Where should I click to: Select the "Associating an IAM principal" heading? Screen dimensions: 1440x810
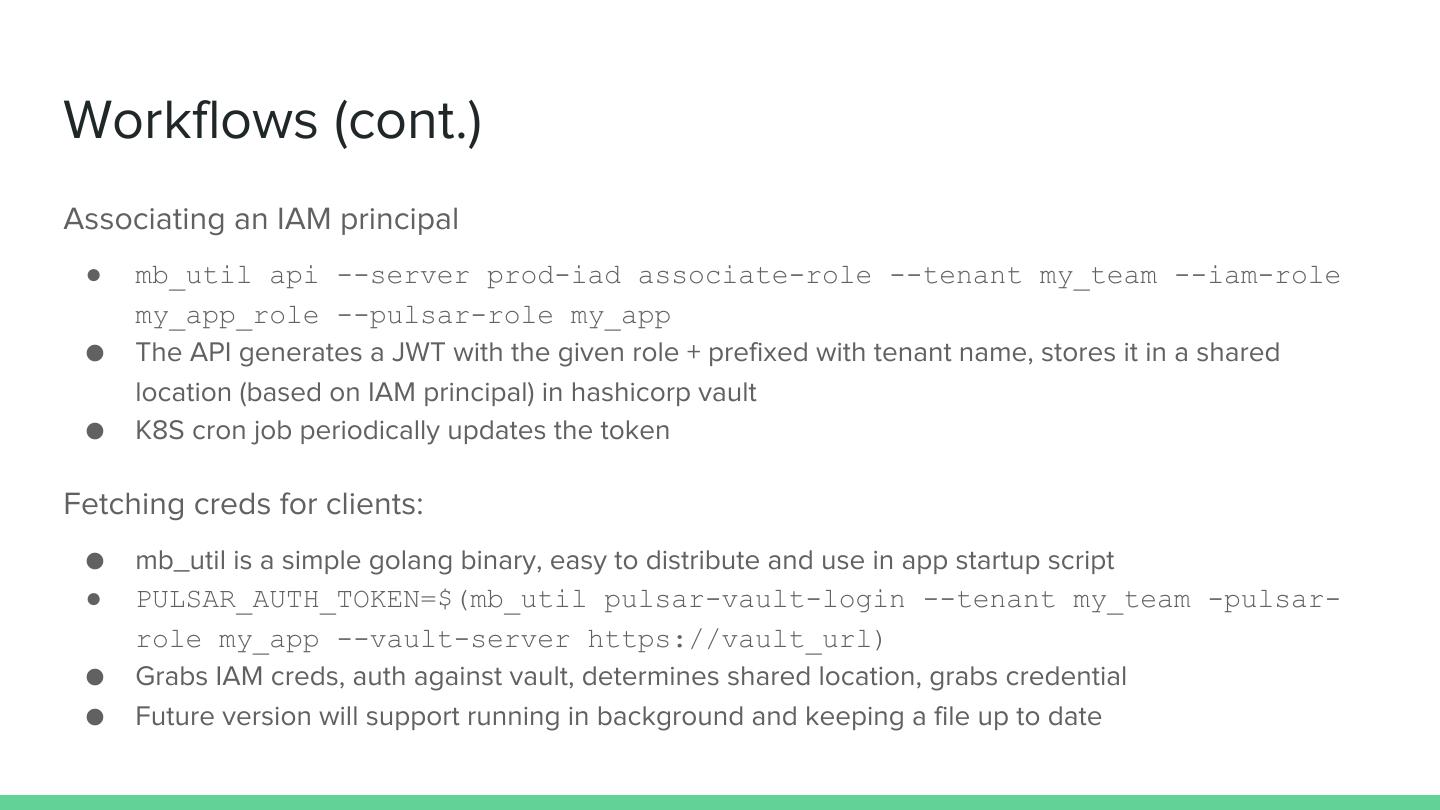tap(260, 219)
